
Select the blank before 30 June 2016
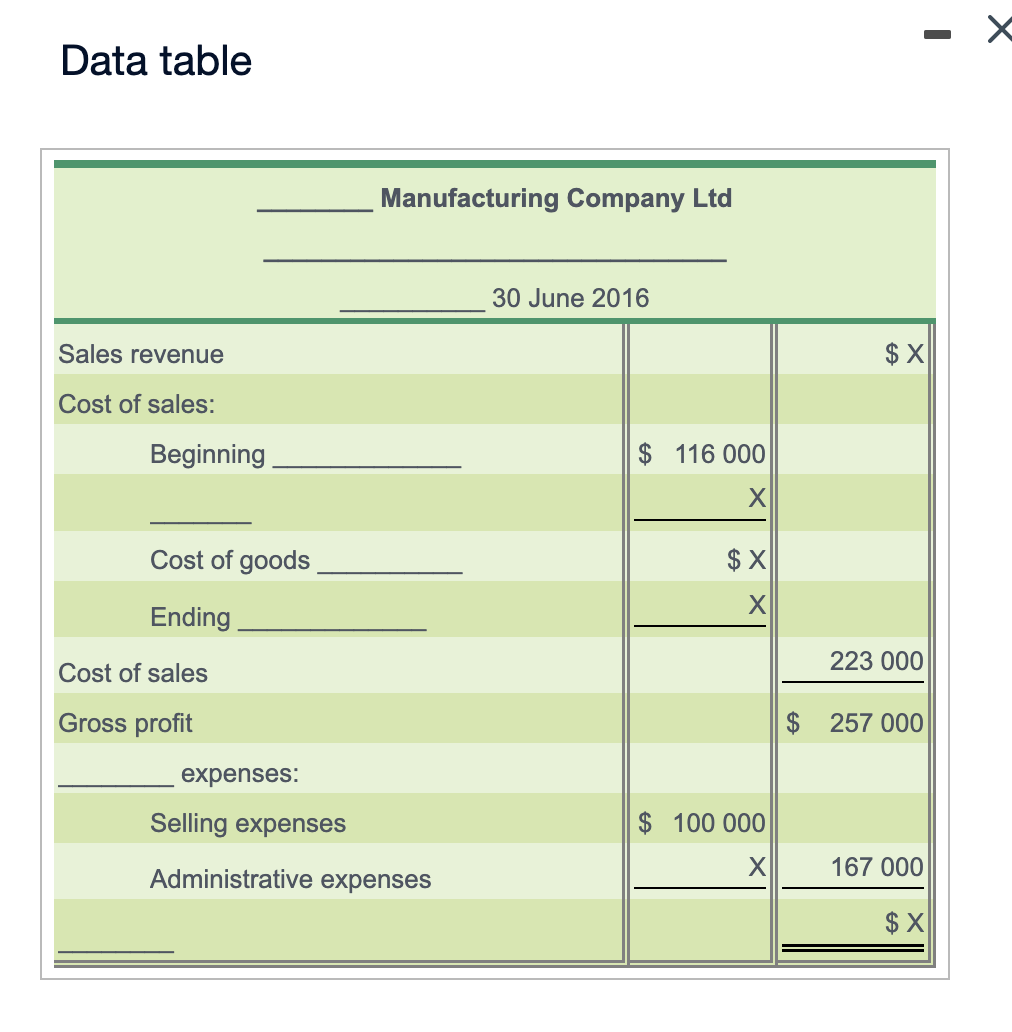412,302
